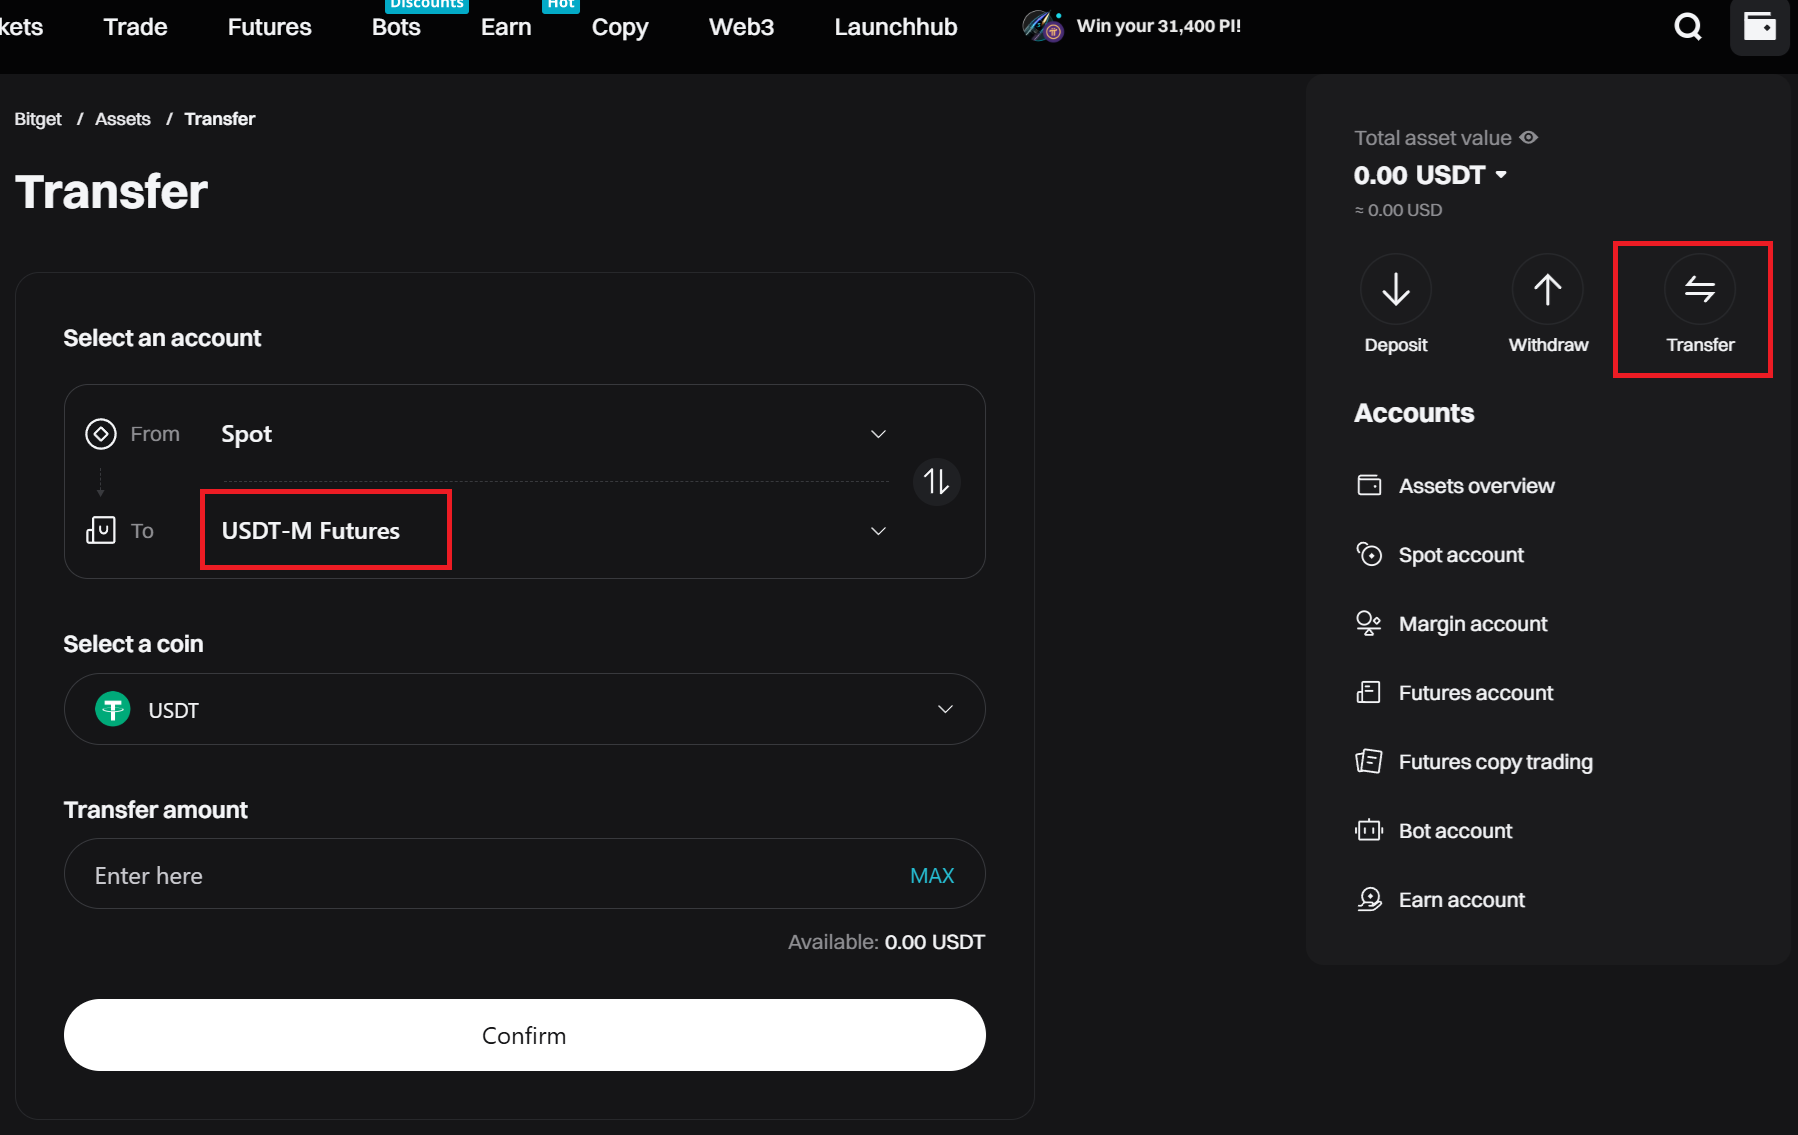Expand the From Spot account chevron

coord(878,434)
